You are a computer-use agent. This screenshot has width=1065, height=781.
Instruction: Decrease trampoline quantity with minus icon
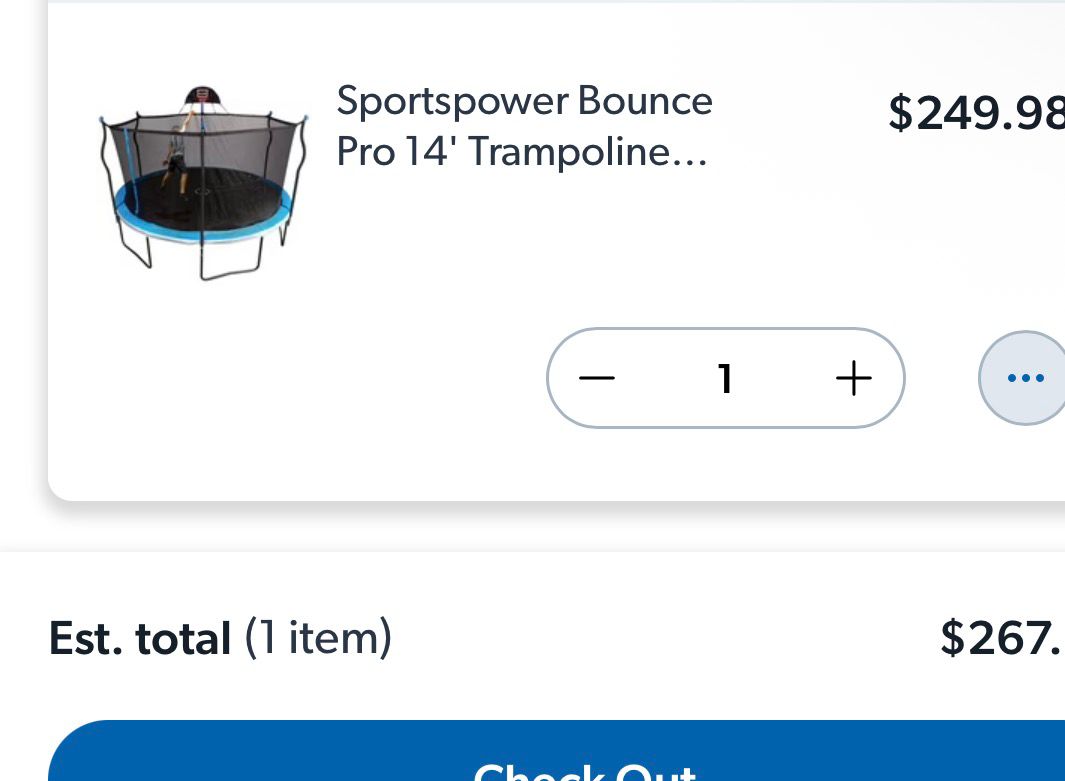pyautogui.click(x=597, y=379)
